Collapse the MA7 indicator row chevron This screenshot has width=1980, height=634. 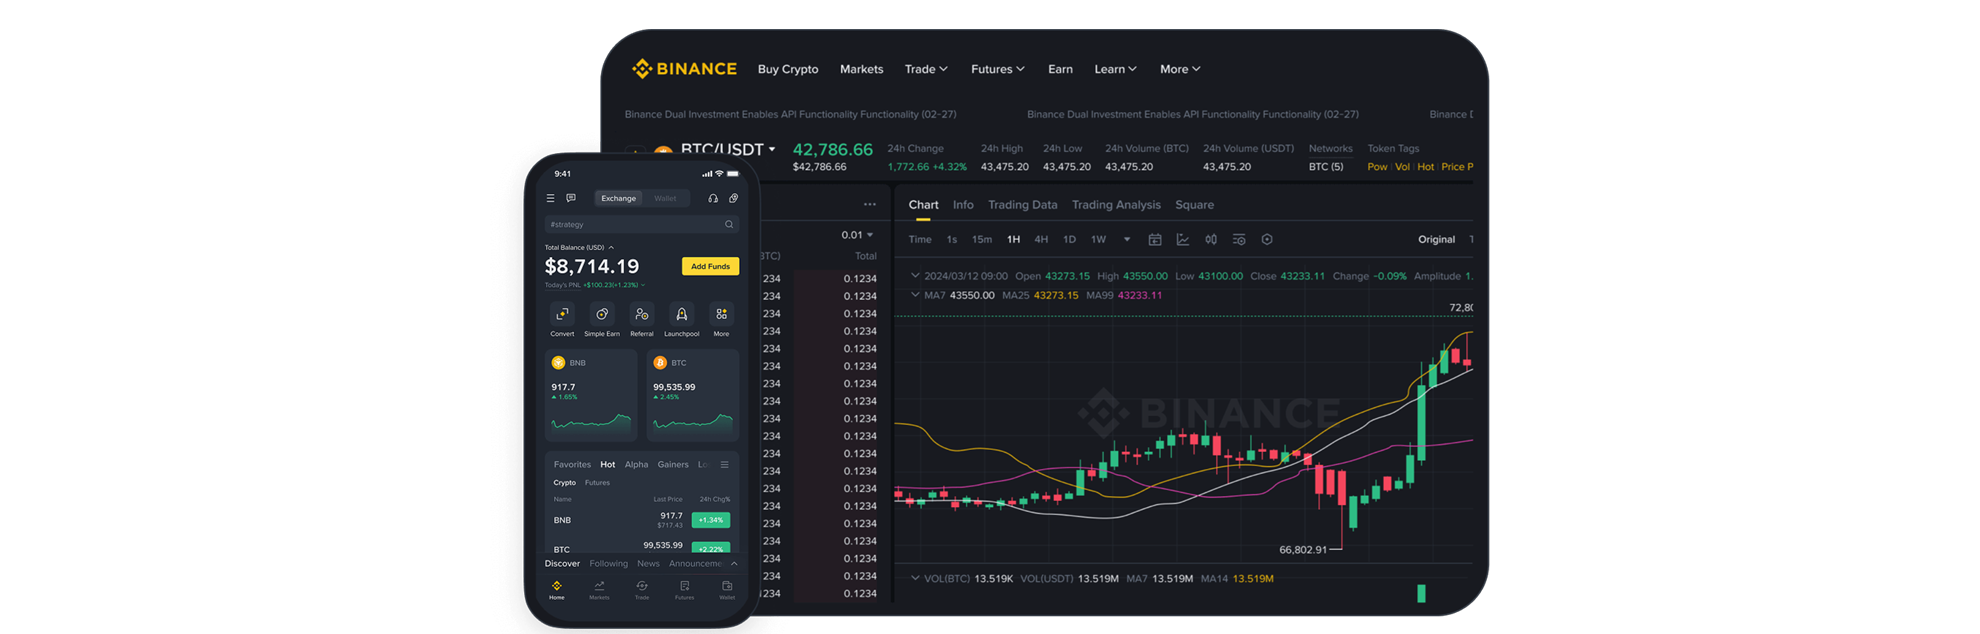click(914, 295)
